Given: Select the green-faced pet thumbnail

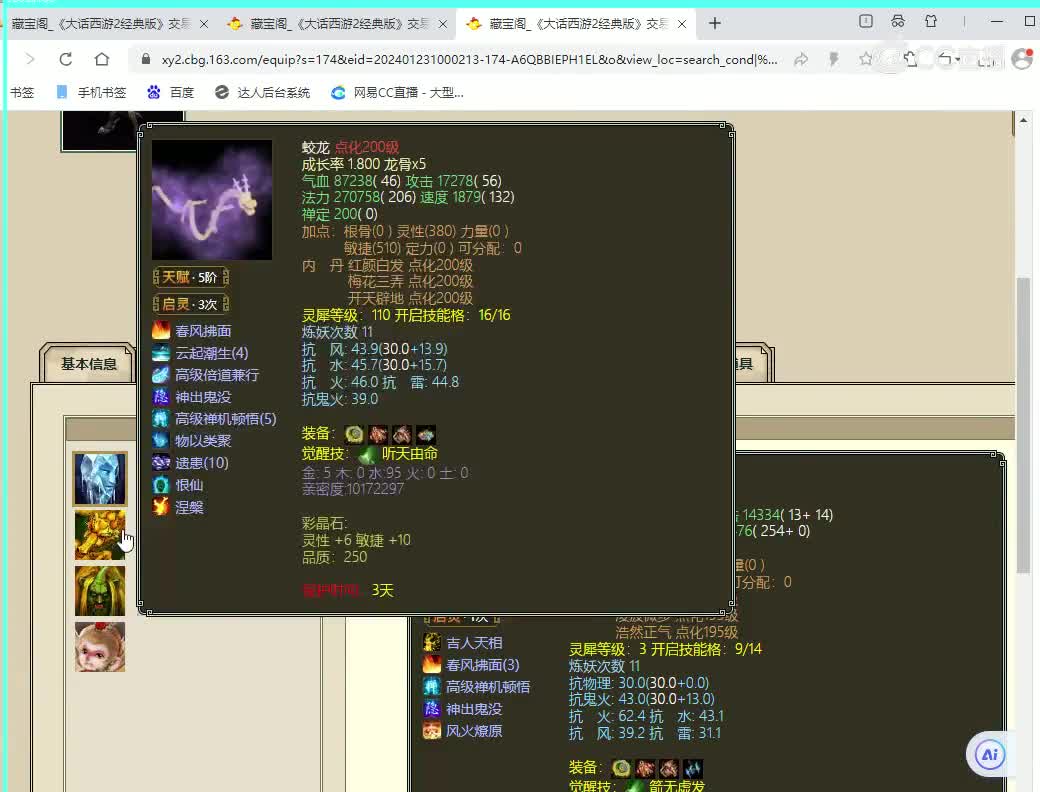Looking at the screenshot, I should click(99, 590).
